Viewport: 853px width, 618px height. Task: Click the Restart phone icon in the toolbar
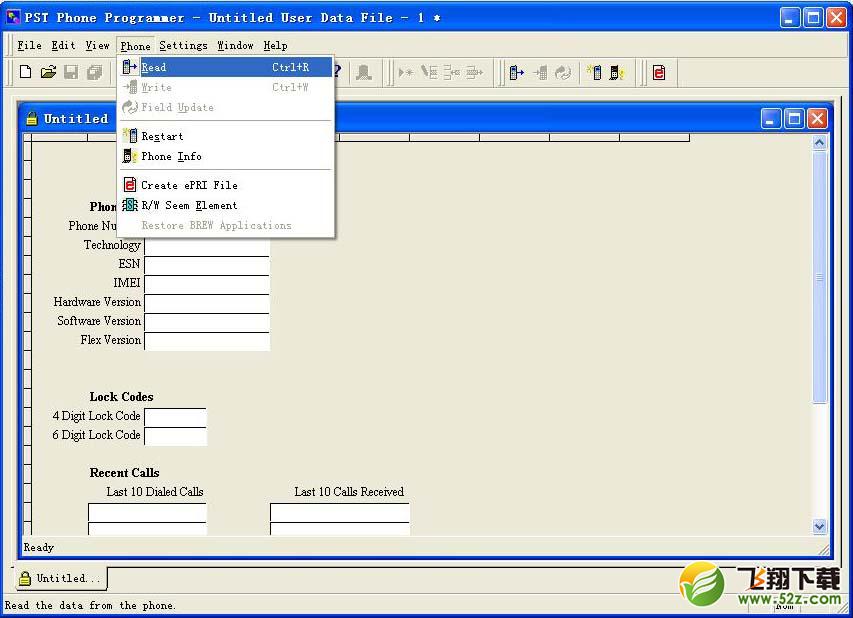pos(594,72)
